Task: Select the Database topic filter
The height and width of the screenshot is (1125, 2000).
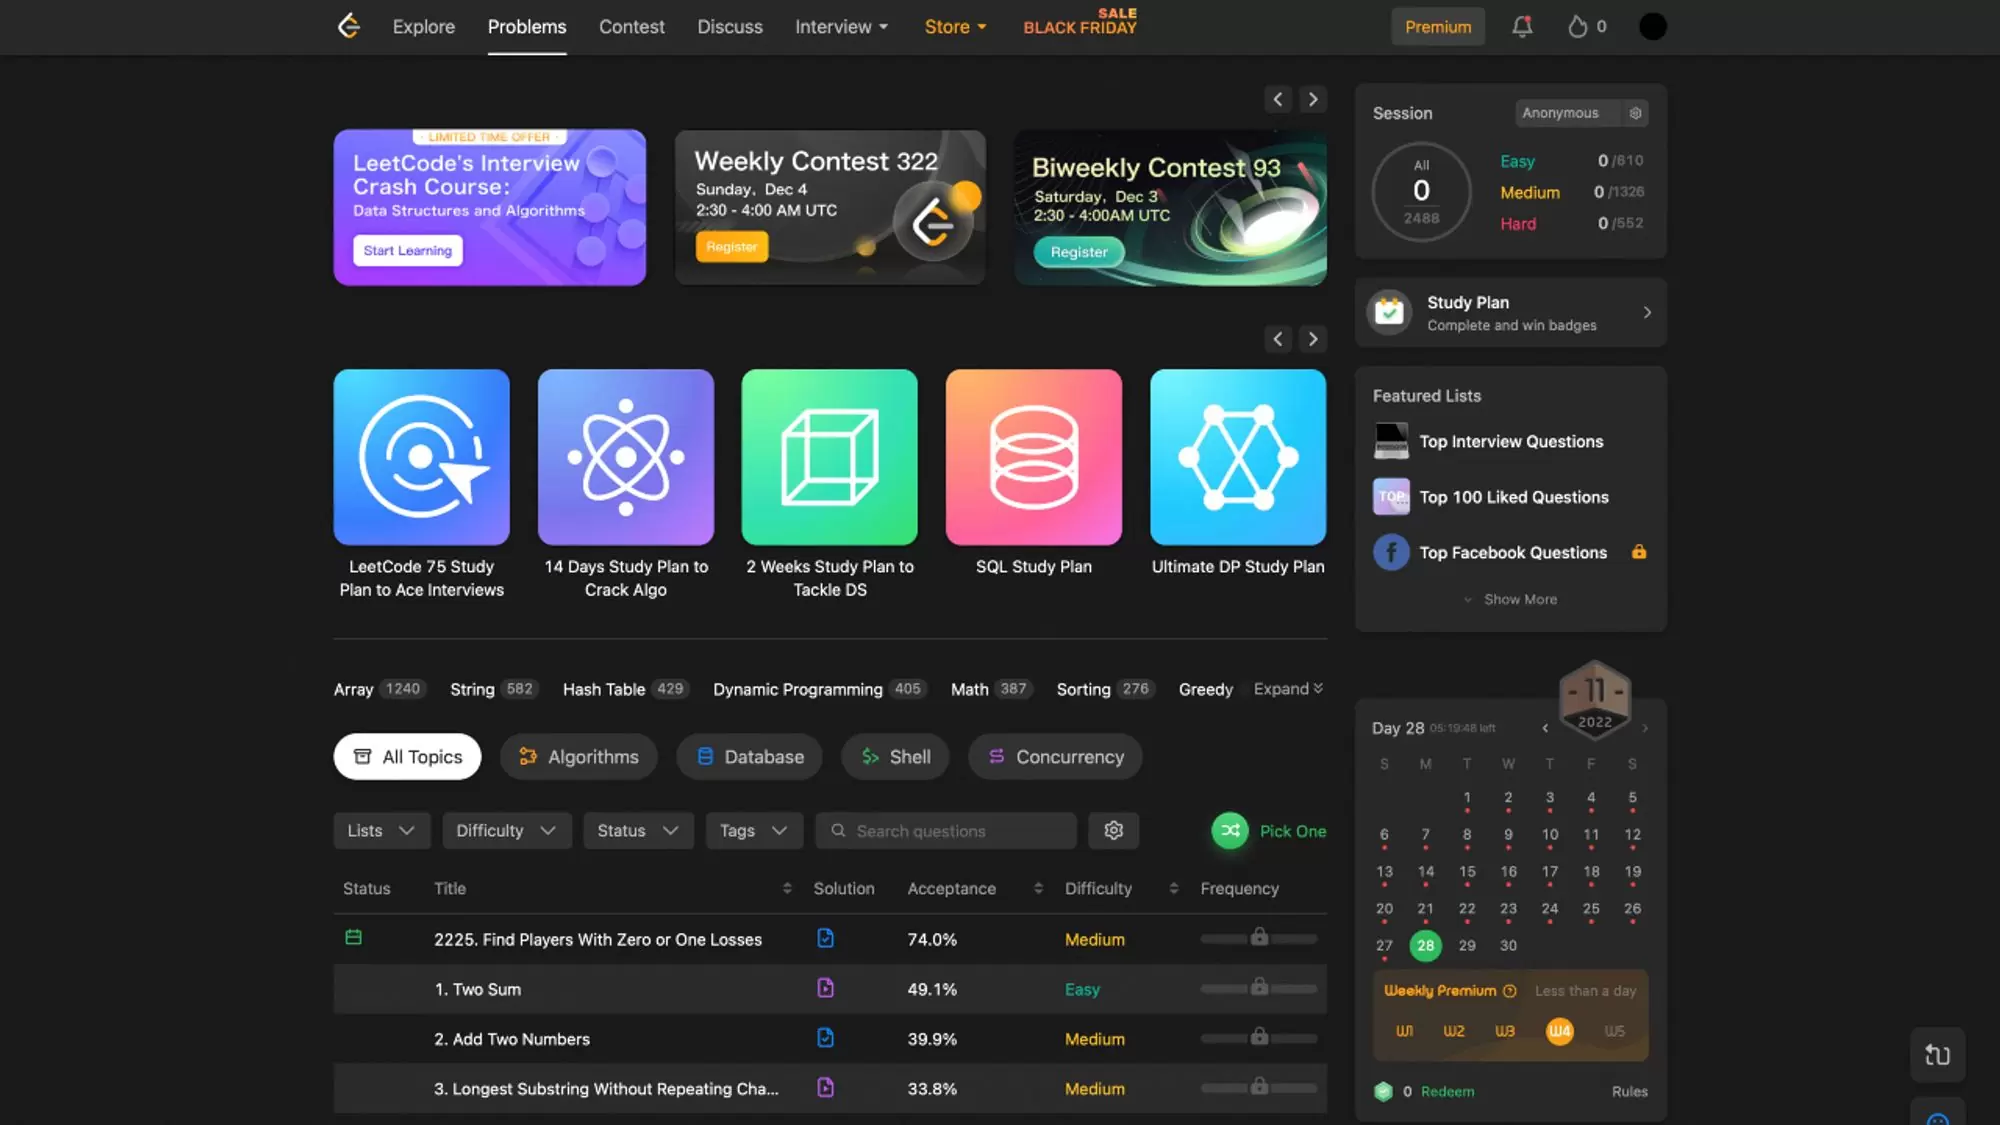Action: 749,757
